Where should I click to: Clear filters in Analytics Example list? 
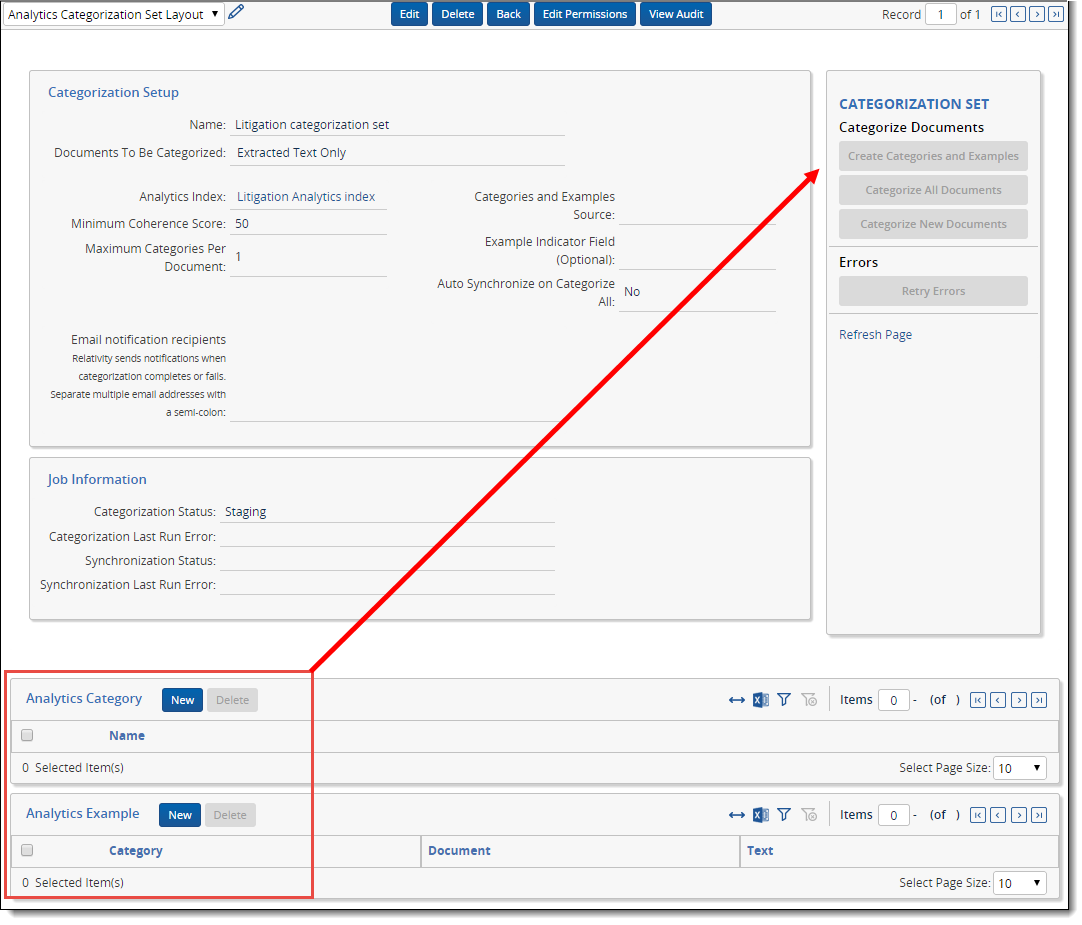click(809, 815)
